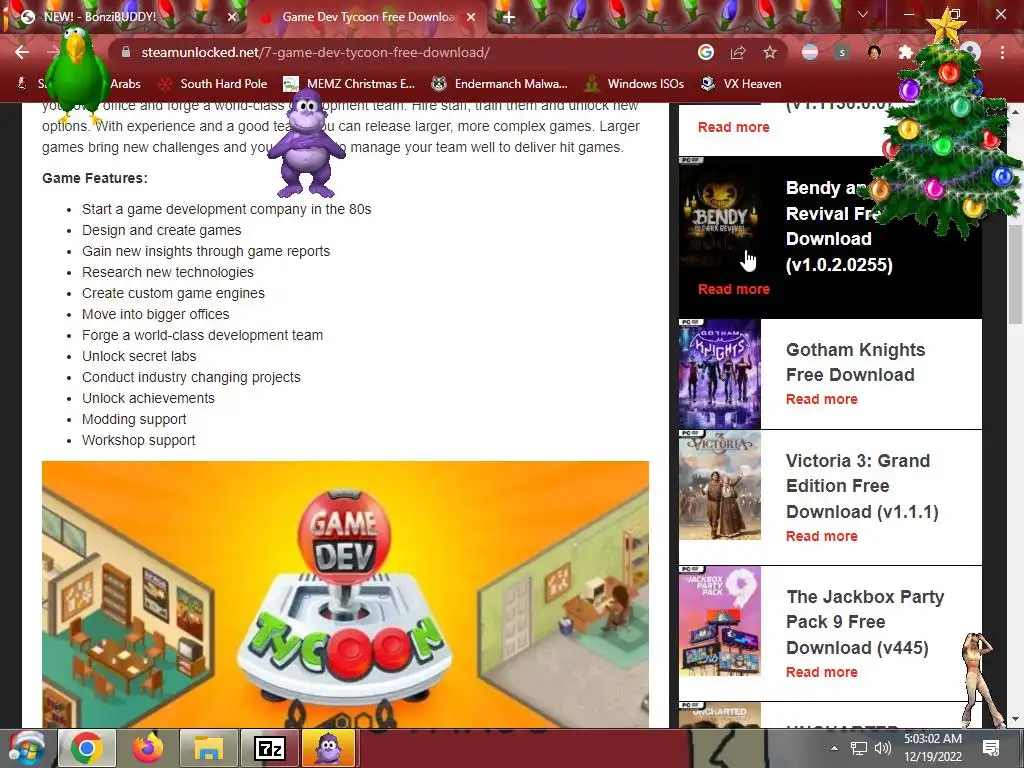Open the Extensions puzzle piece icon

click(x=905, y=52)
